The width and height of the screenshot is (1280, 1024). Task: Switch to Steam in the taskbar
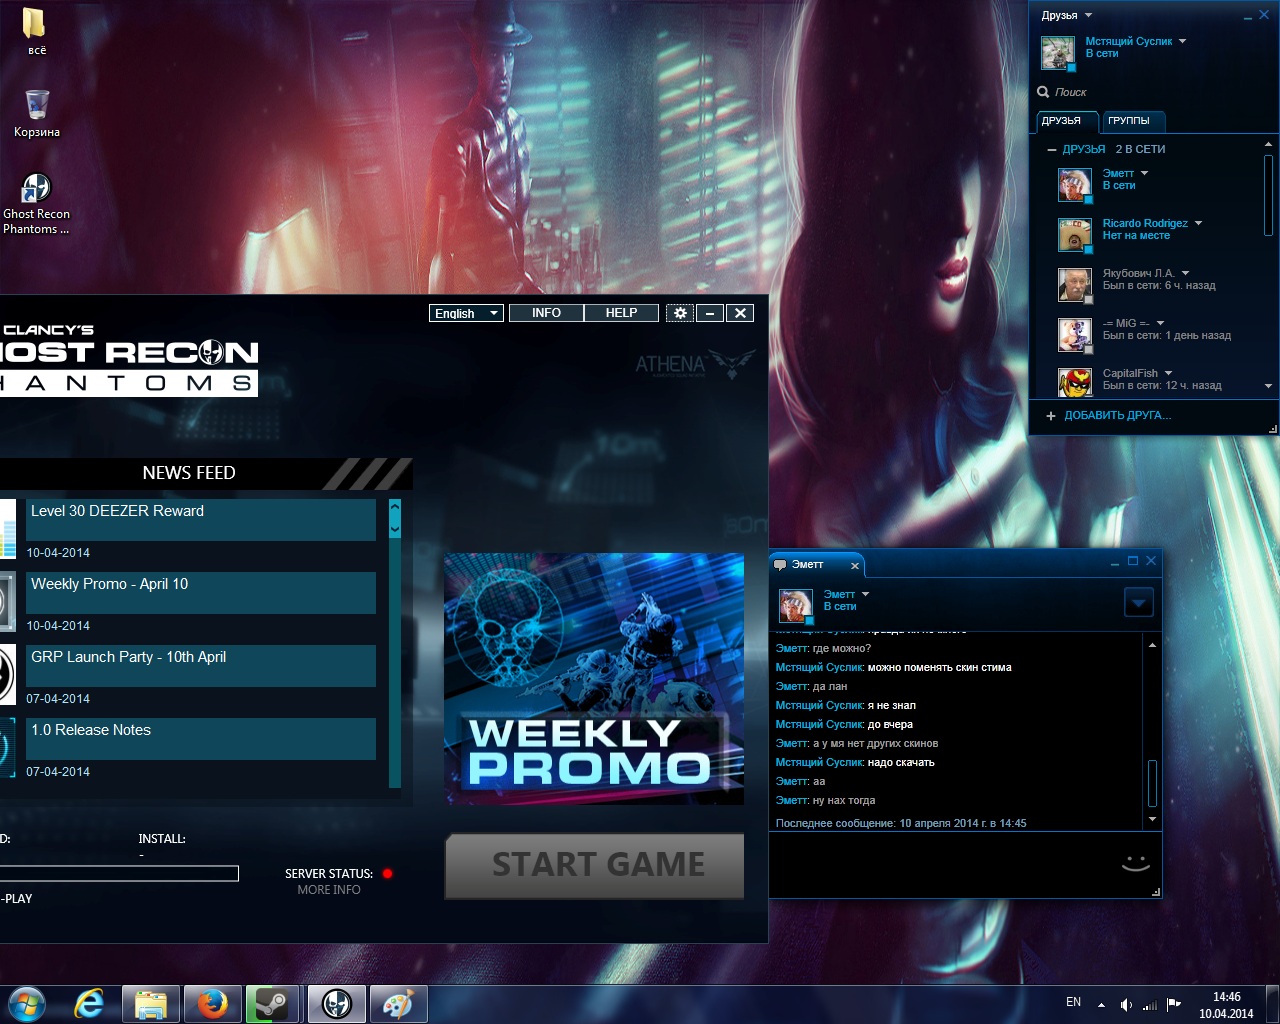(272, 1003)
